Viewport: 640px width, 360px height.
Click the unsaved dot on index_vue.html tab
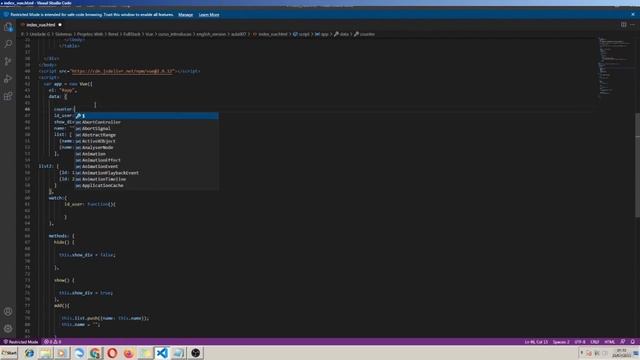tap(60, 24)
